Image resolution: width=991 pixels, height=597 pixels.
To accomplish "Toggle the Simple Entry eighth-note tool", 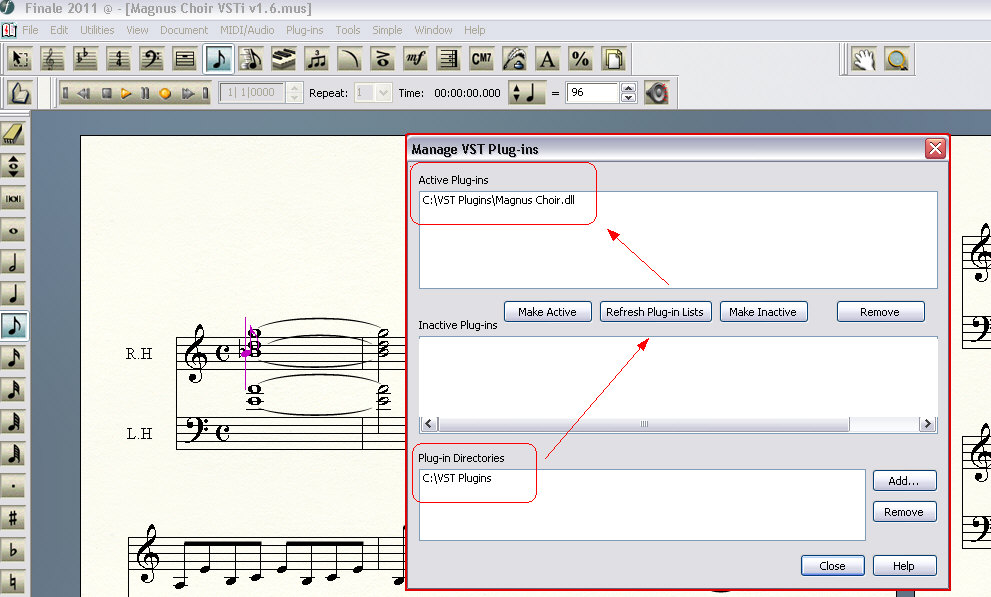I will [218, 59].
